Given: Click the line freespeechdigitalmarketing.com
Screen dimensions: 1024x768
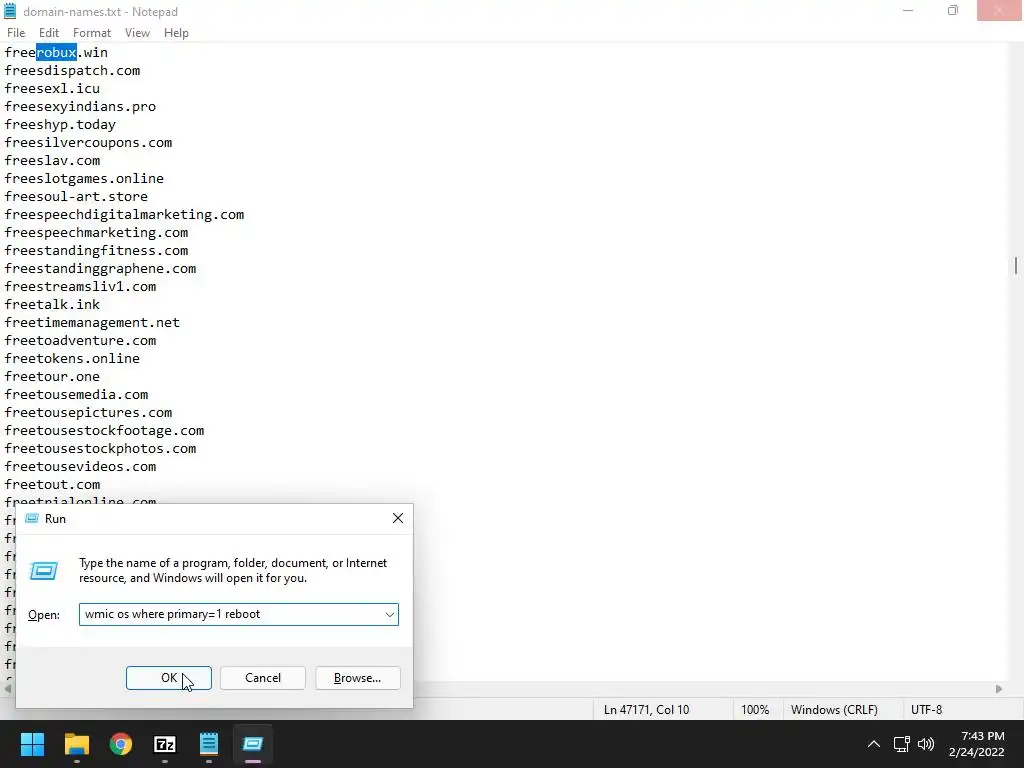Looking at the screenshot, I should 124,215.
